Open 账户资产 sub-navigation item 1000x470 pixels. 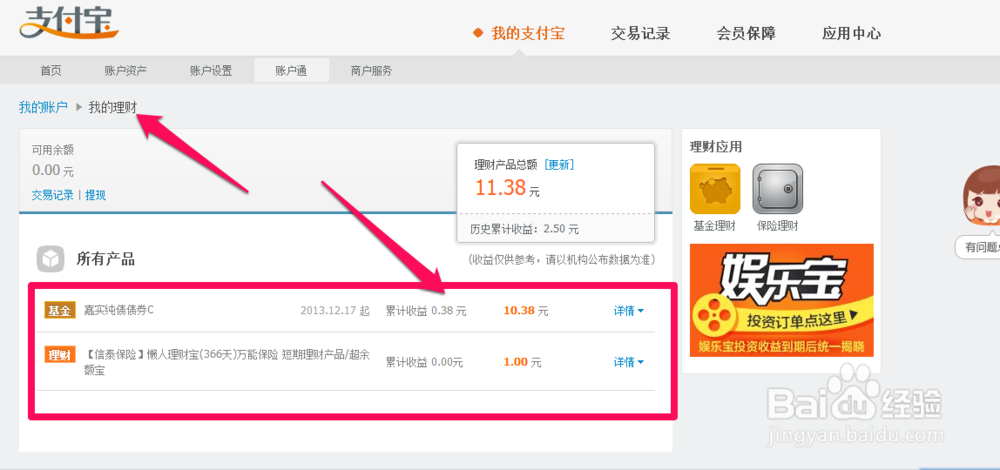point(126,71)
